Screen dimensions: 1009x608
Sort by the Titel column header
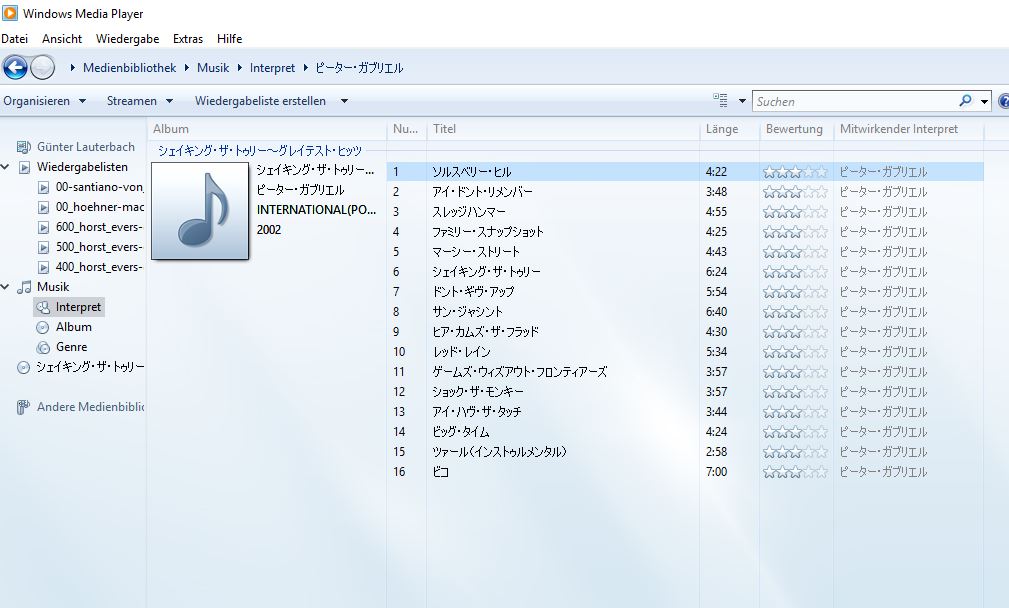[562, 129]
